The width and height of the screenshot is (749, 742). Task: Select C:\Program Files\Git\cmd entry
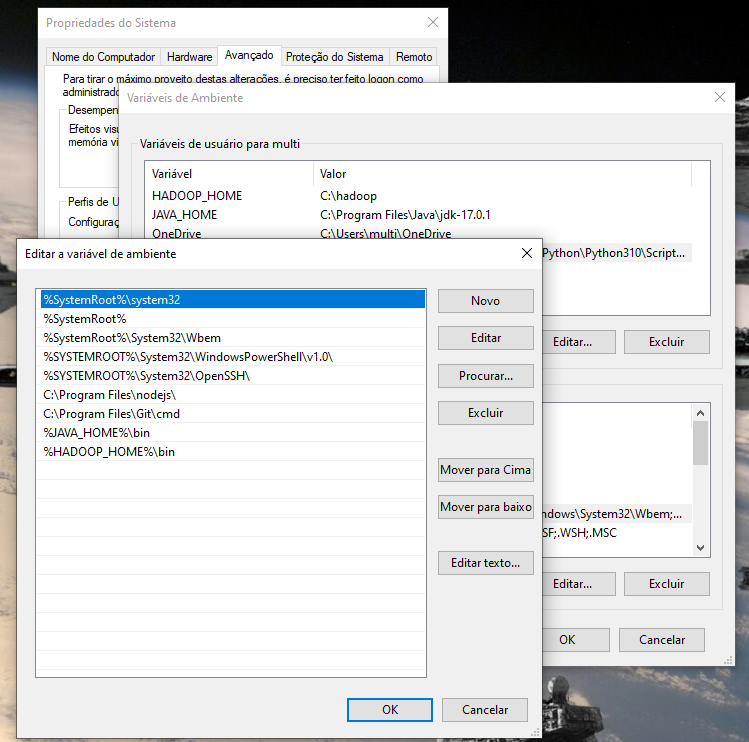pyautogui.click(x=233, y=414)
